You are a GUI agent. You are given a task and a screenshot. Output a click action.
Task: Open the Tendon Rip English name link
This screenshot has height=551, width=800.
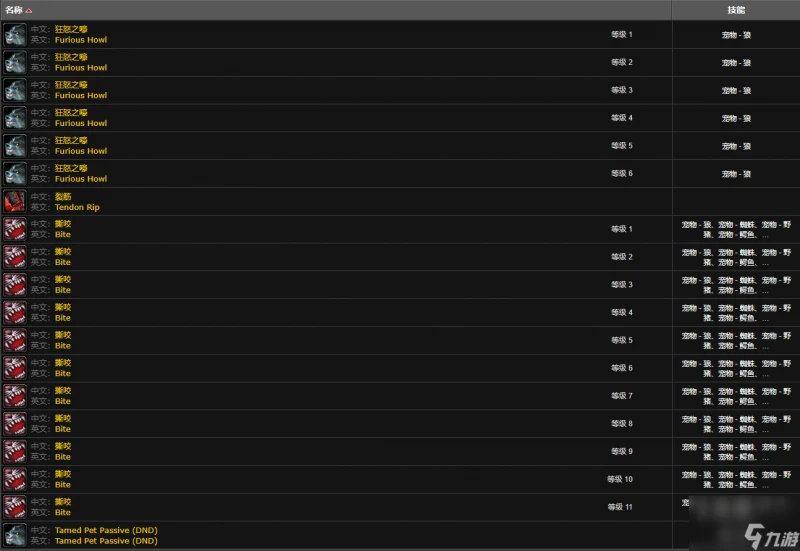[77, 207]
